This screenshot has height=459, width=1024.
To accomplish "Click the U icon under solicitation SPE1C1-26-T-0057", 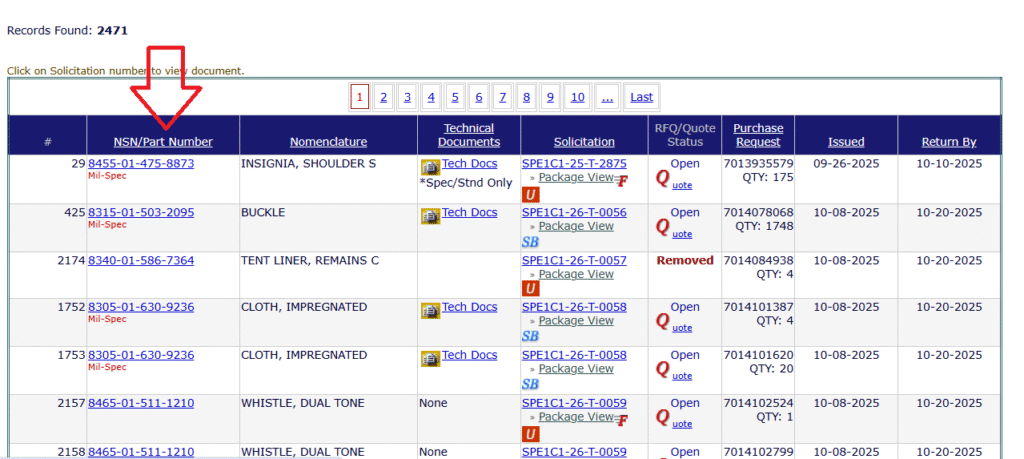I will point(531,289).
